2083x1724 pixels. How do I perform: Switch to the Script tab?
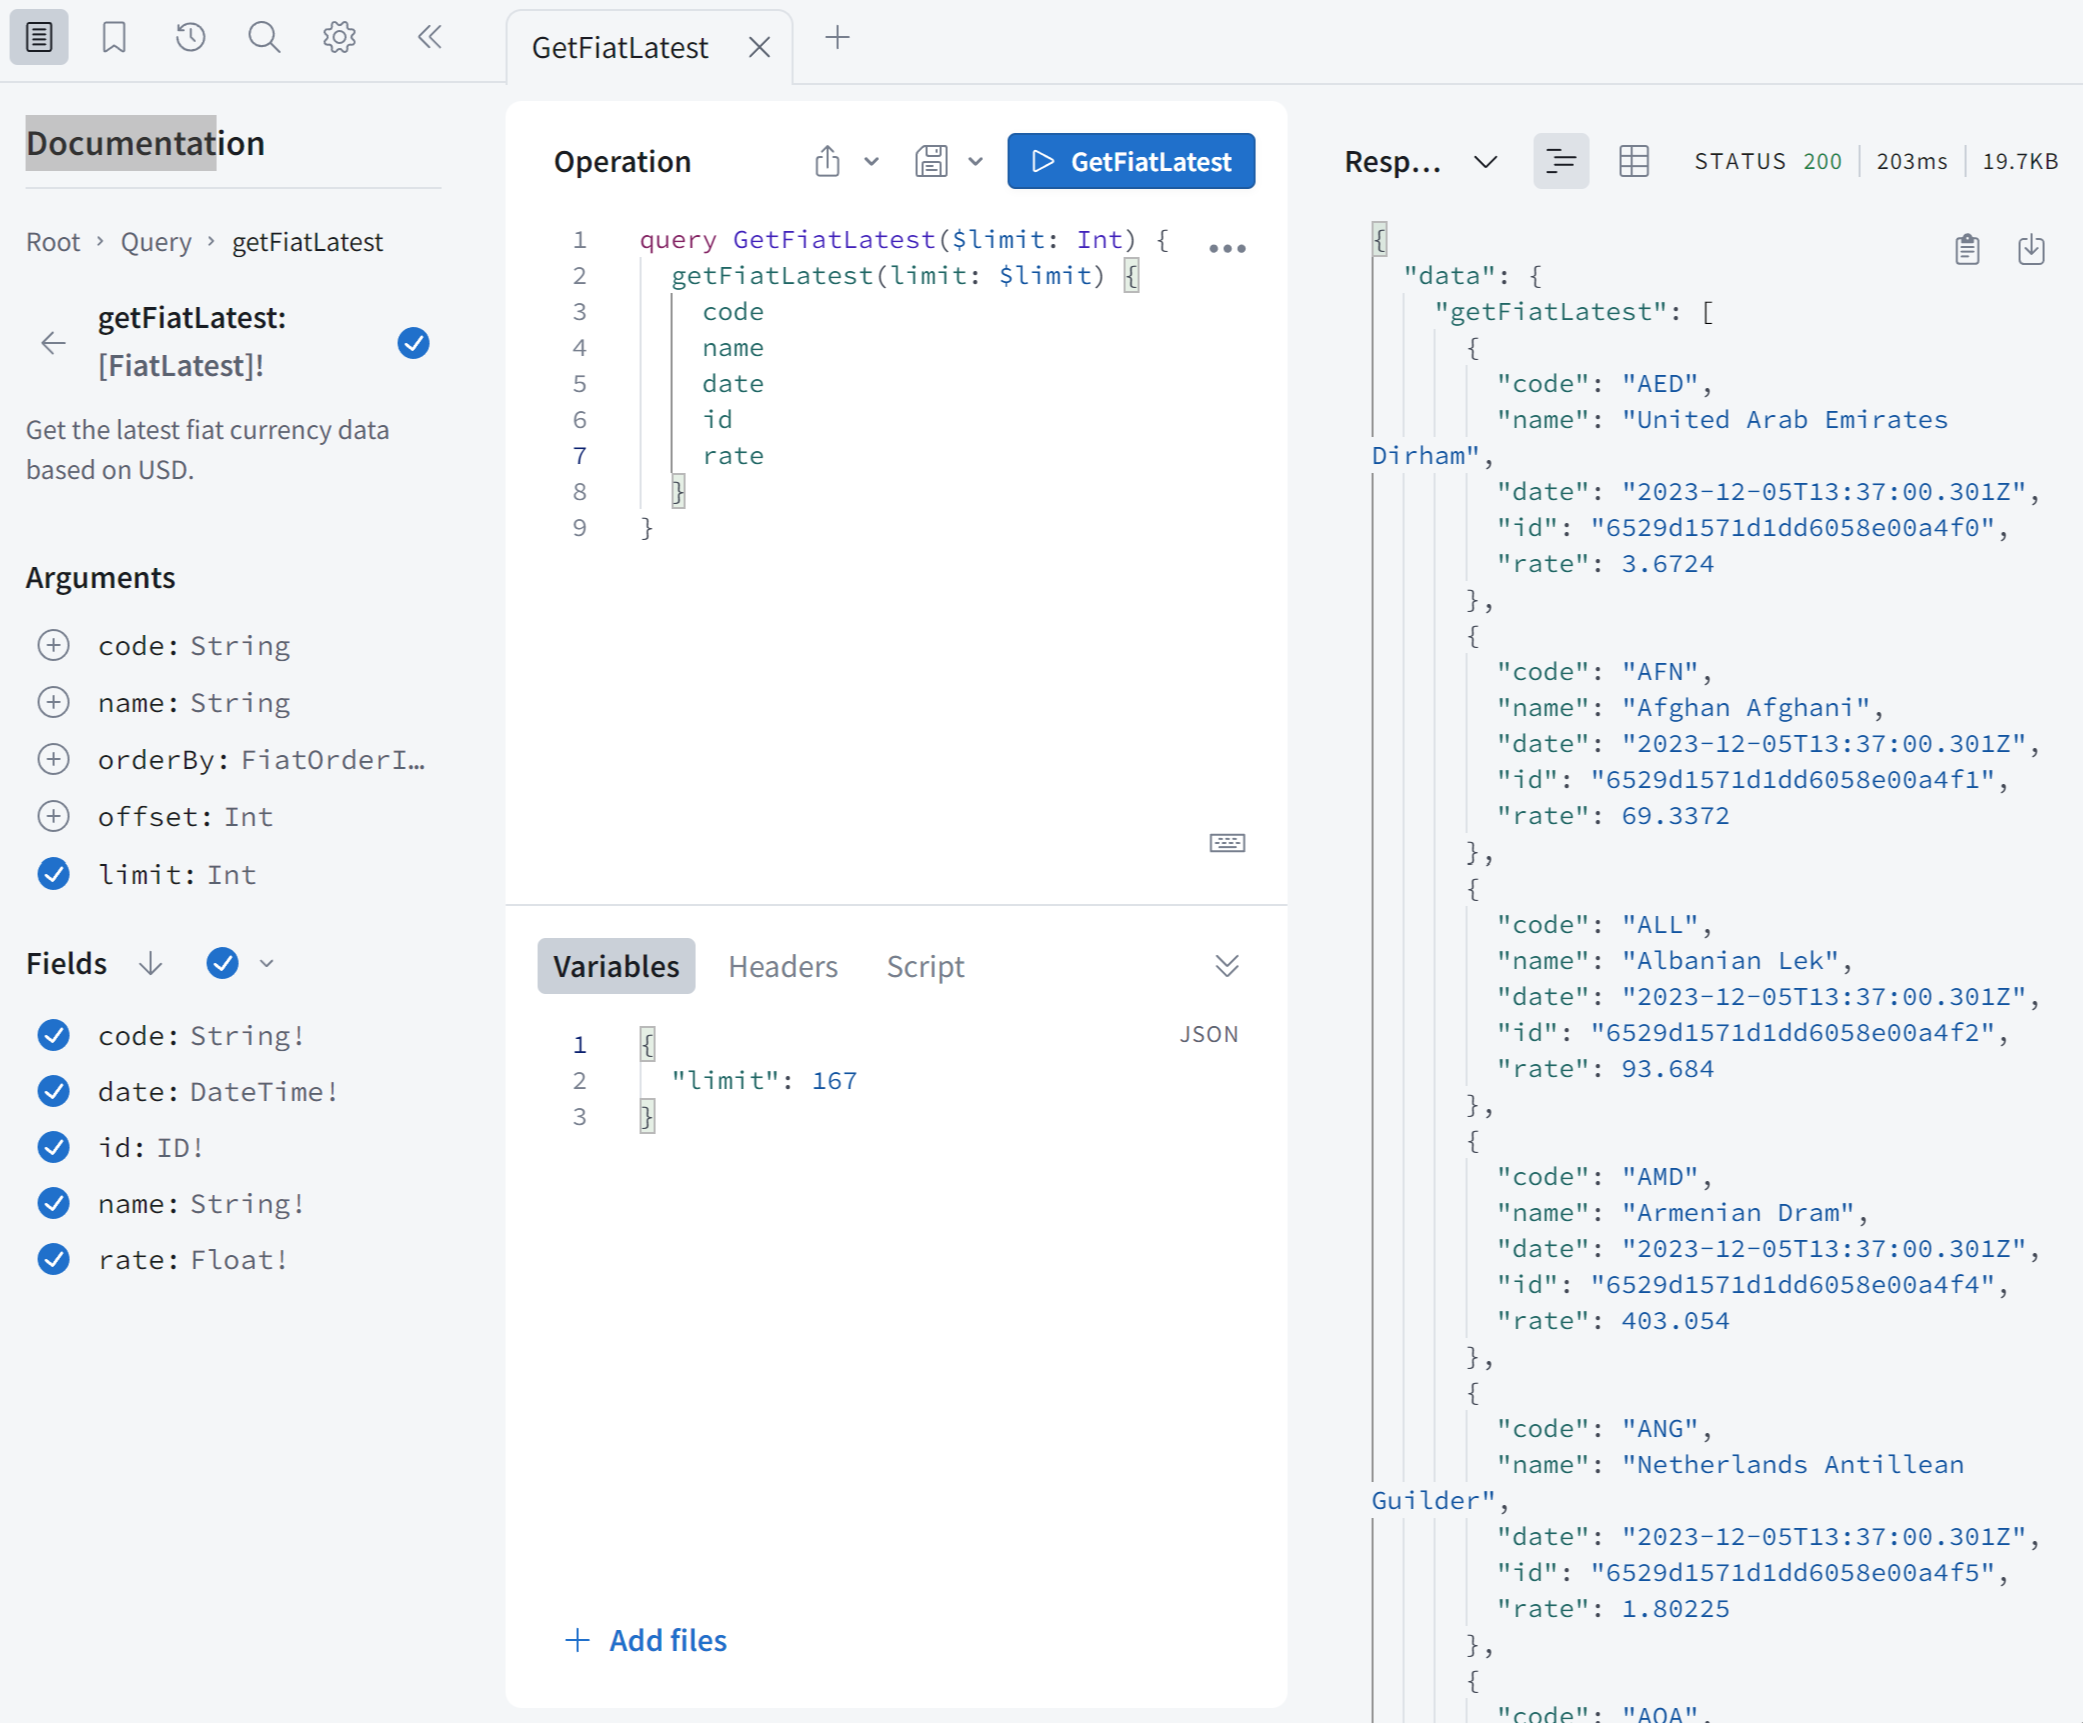(925, 966)
